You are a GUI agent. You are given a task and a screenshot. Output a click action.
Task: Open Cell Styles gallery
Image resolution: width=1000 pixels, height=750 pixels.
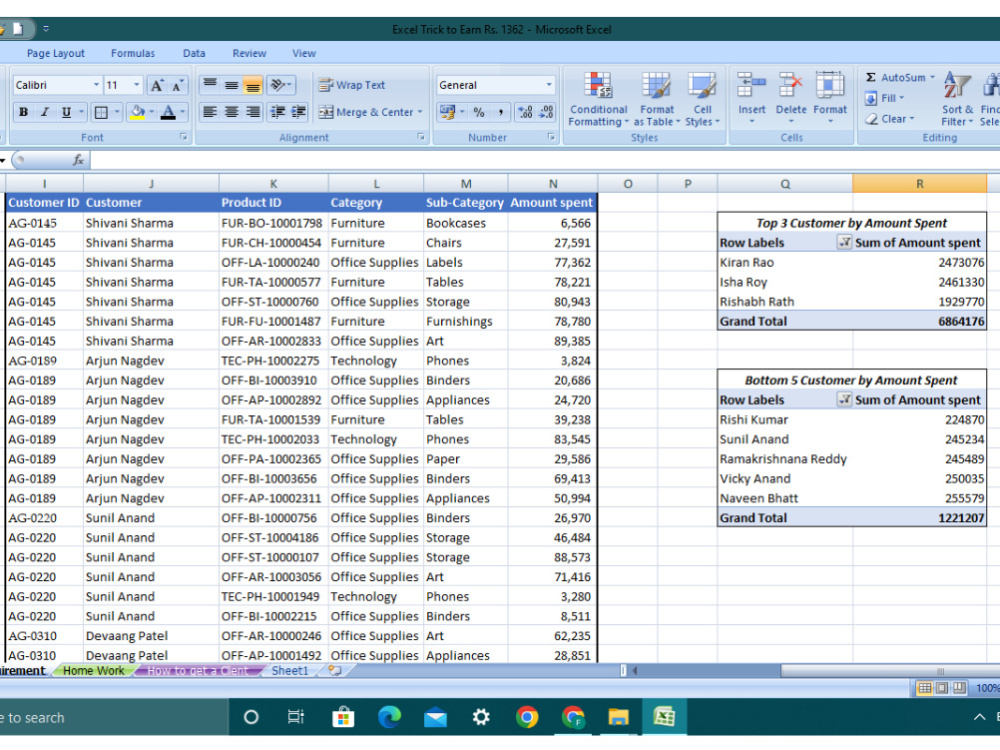coord(702,99)
